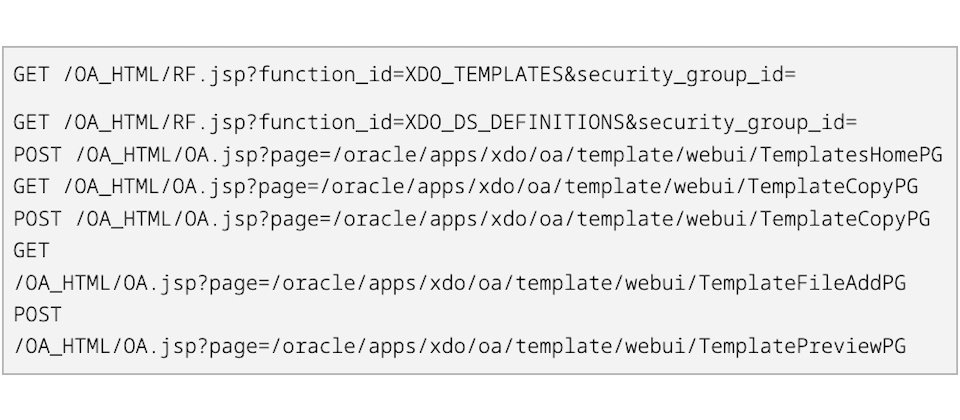The width and height of the screenshot is (960, 420).
Task: Click POST before the TemplateCopyPG request
Action: 38,219
